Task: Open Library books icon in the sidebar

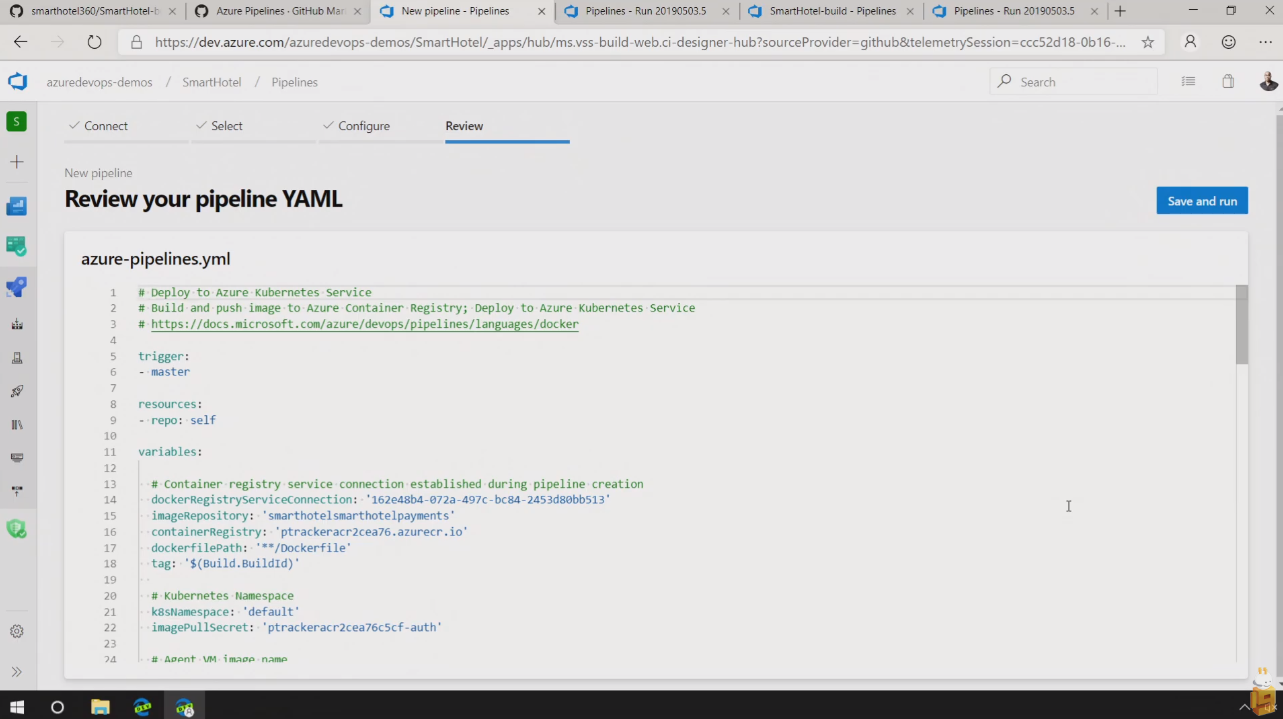Action: click(16, 425)
